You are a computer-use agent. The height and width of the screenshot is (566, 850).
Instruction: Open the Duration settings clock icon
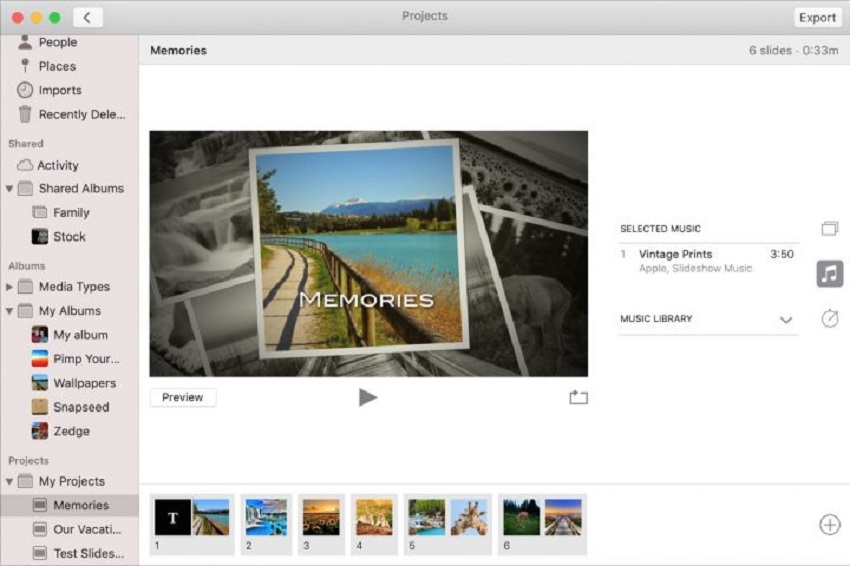click(x=829, y=318)
